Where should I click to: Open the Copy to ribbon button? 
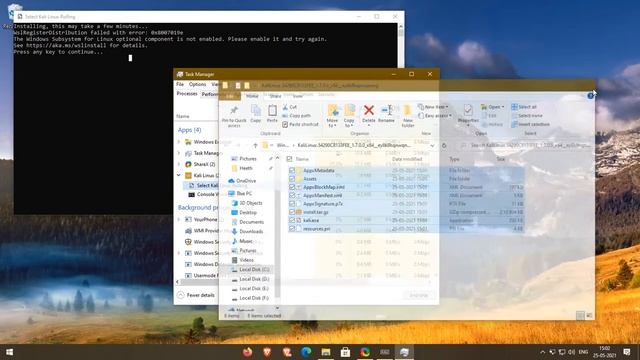pos(349,116)
